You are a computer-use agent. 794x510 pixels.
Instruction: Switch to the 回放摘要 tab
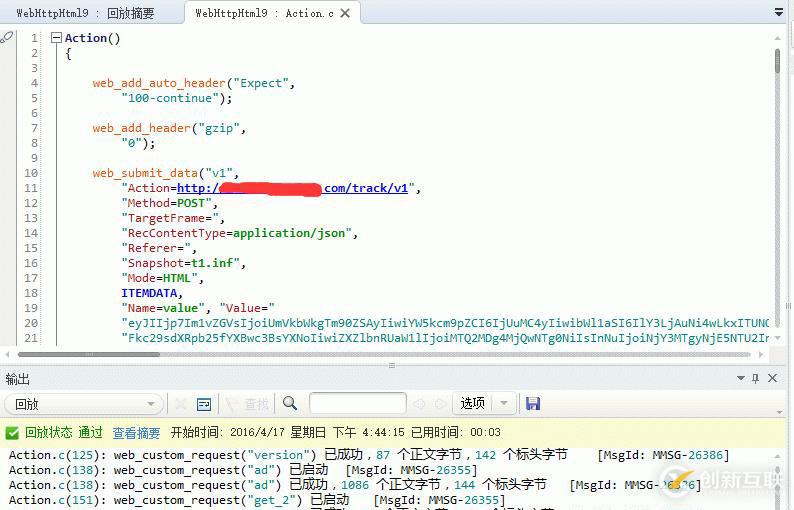coord(85,13)
